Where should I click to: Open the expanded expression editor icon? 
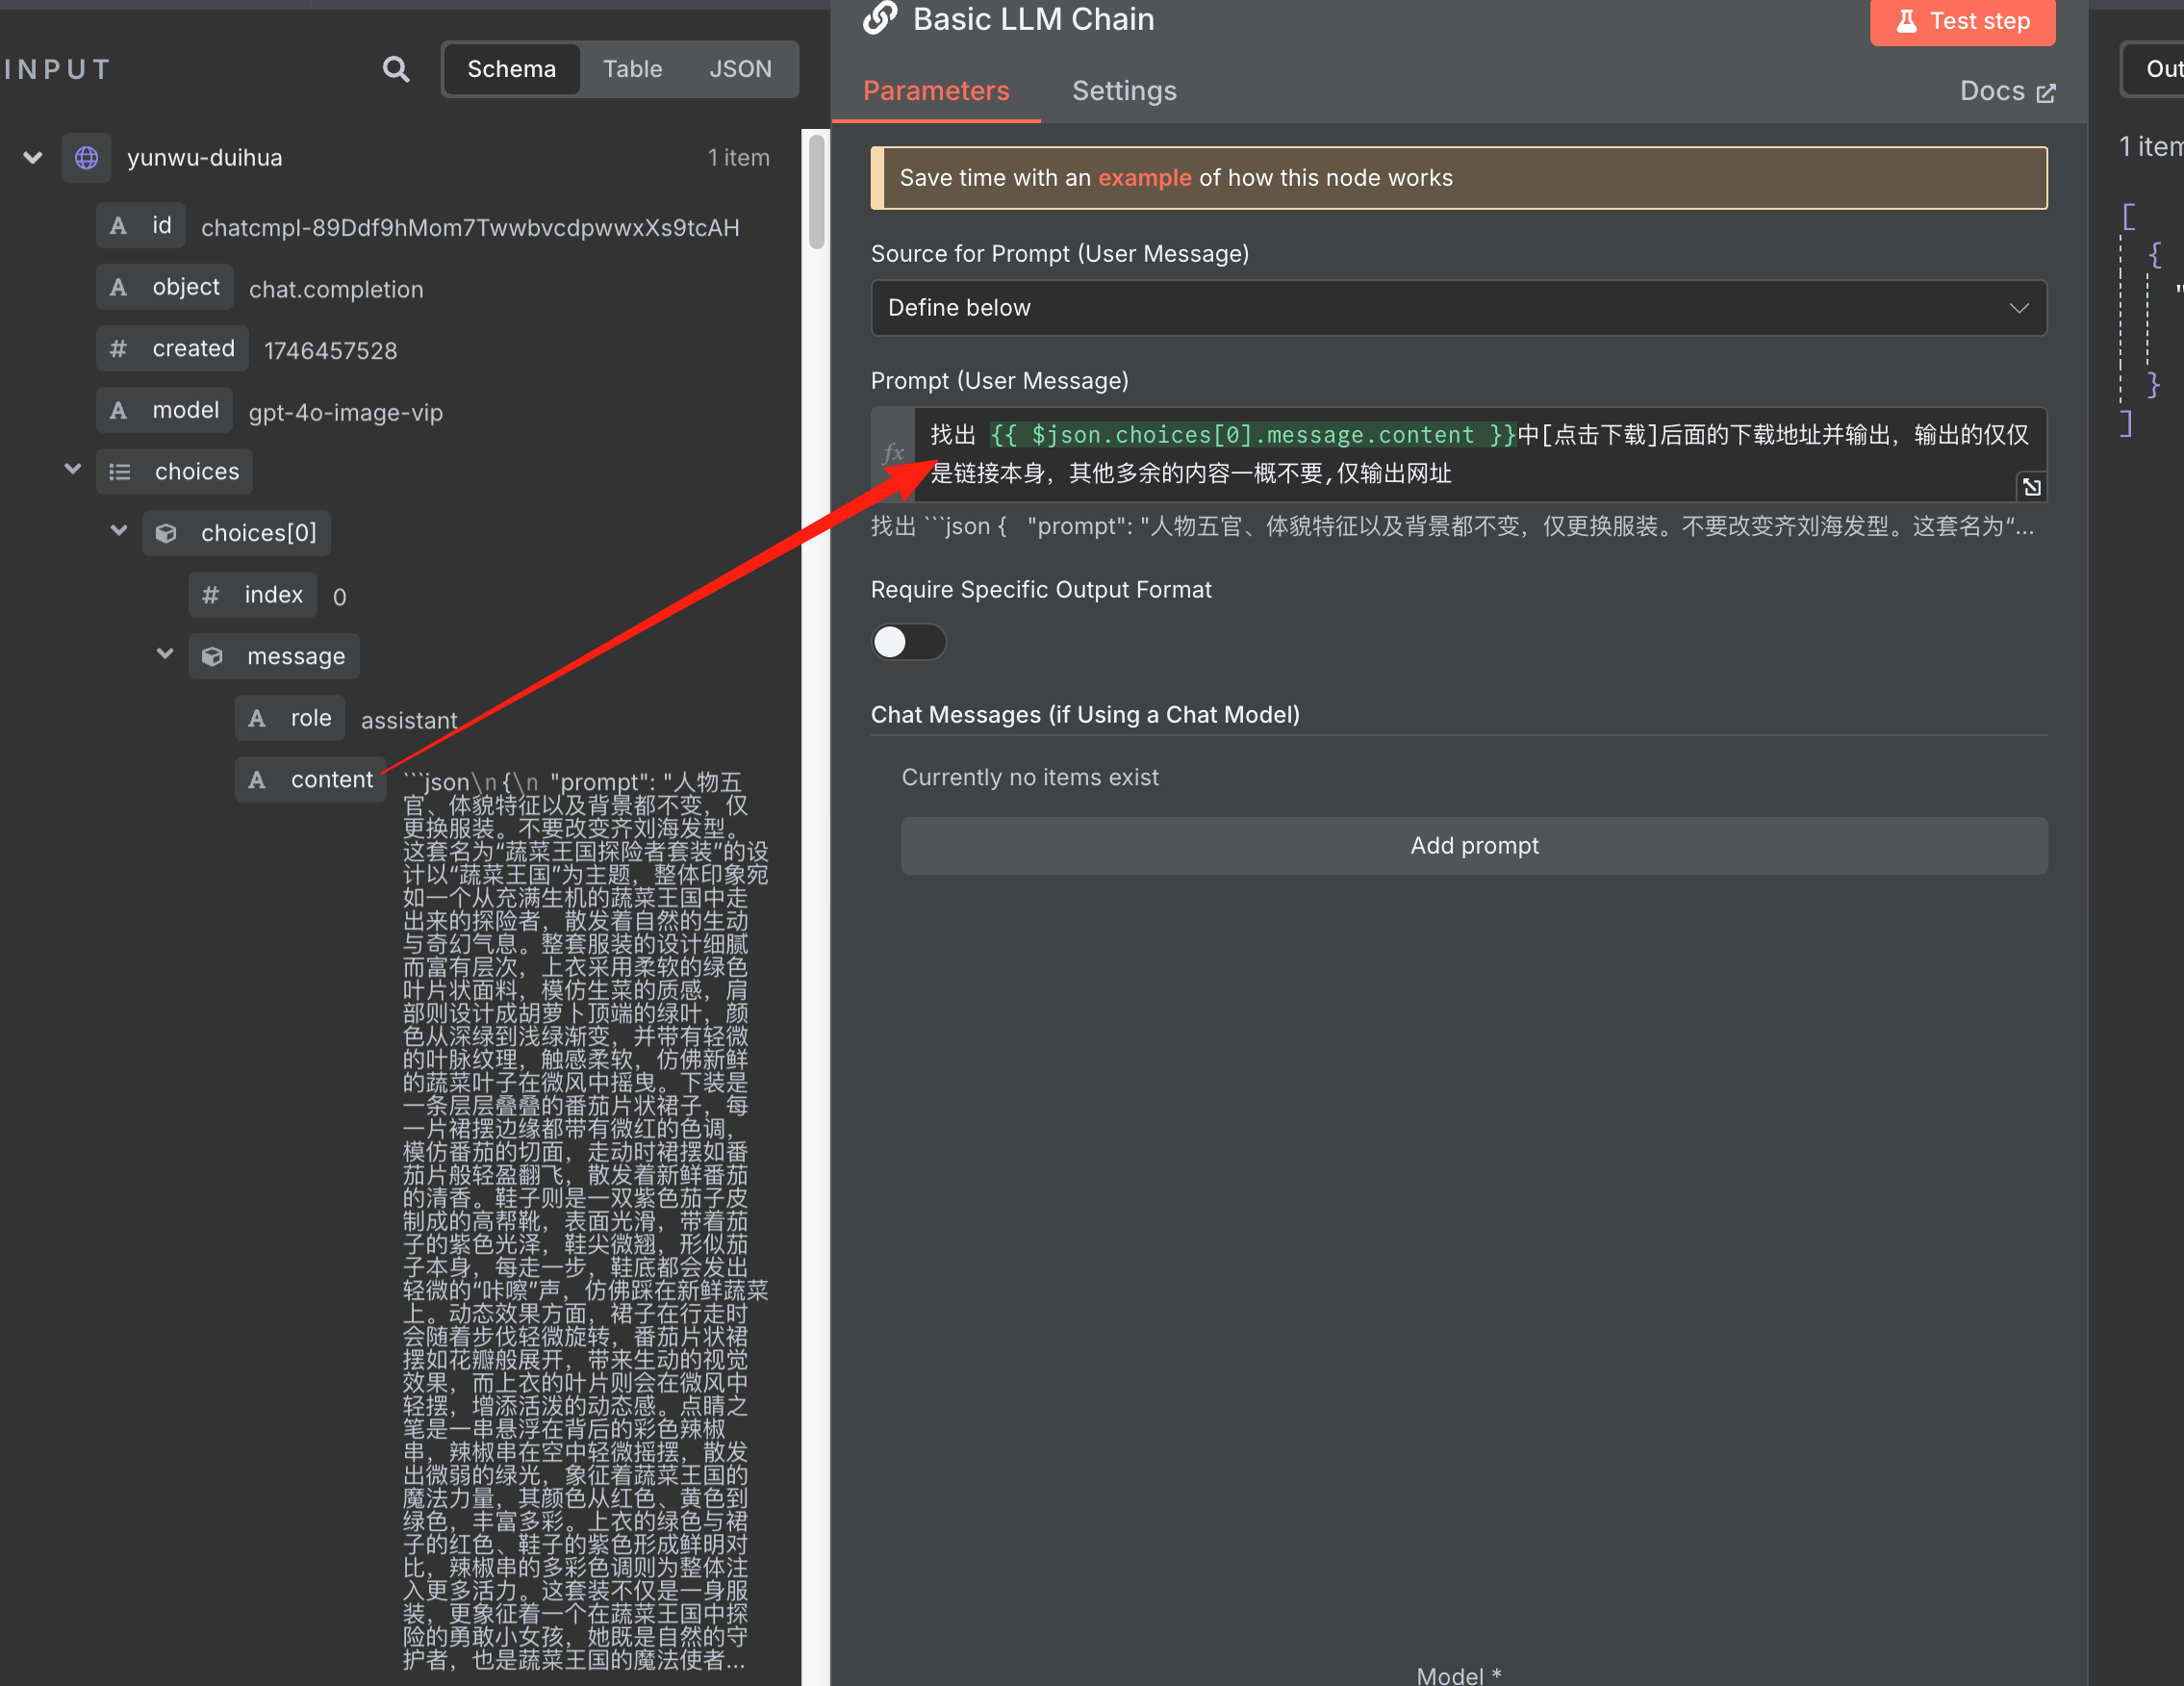2031,487
